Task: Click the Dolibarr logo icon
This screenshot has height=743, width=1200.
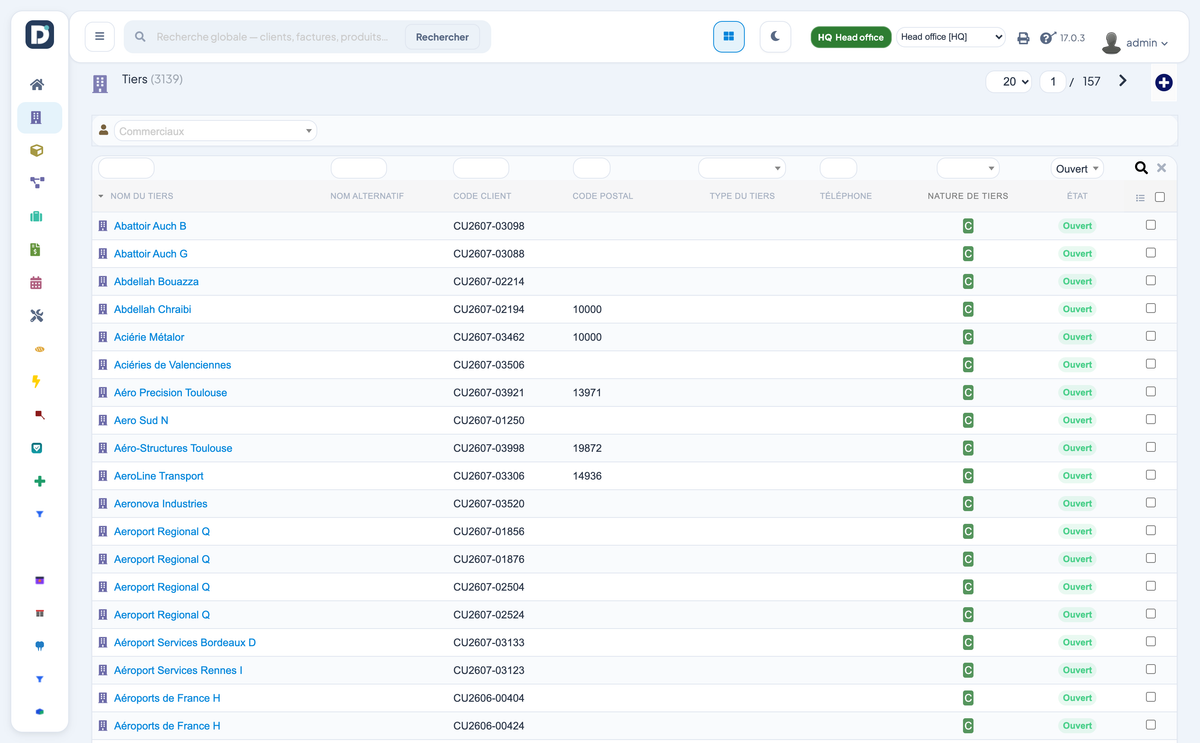Action: pyautogui.click(x=40, y=35)
